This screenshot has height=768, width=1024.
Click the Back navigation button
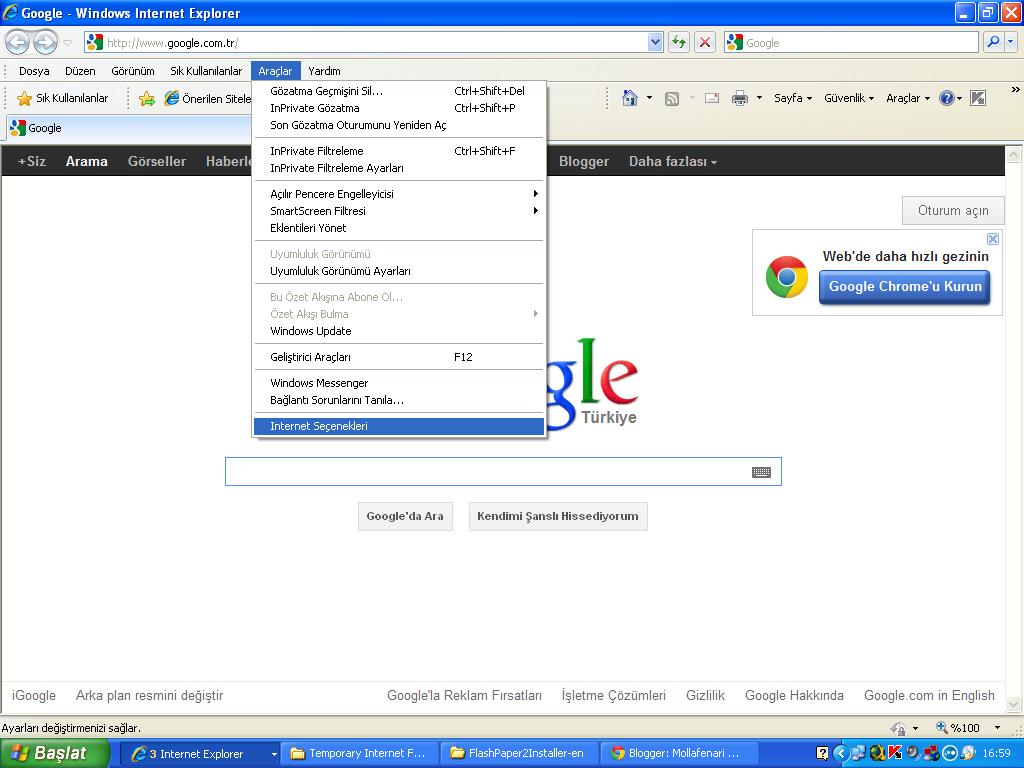point(18,43)
